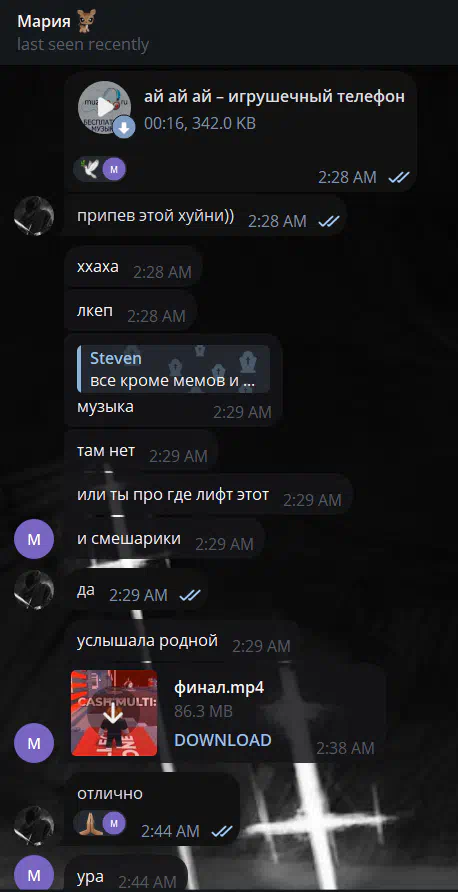Select the message или ты про где лифт этот
The image size is (458, 892).
[x=209, y=495]
